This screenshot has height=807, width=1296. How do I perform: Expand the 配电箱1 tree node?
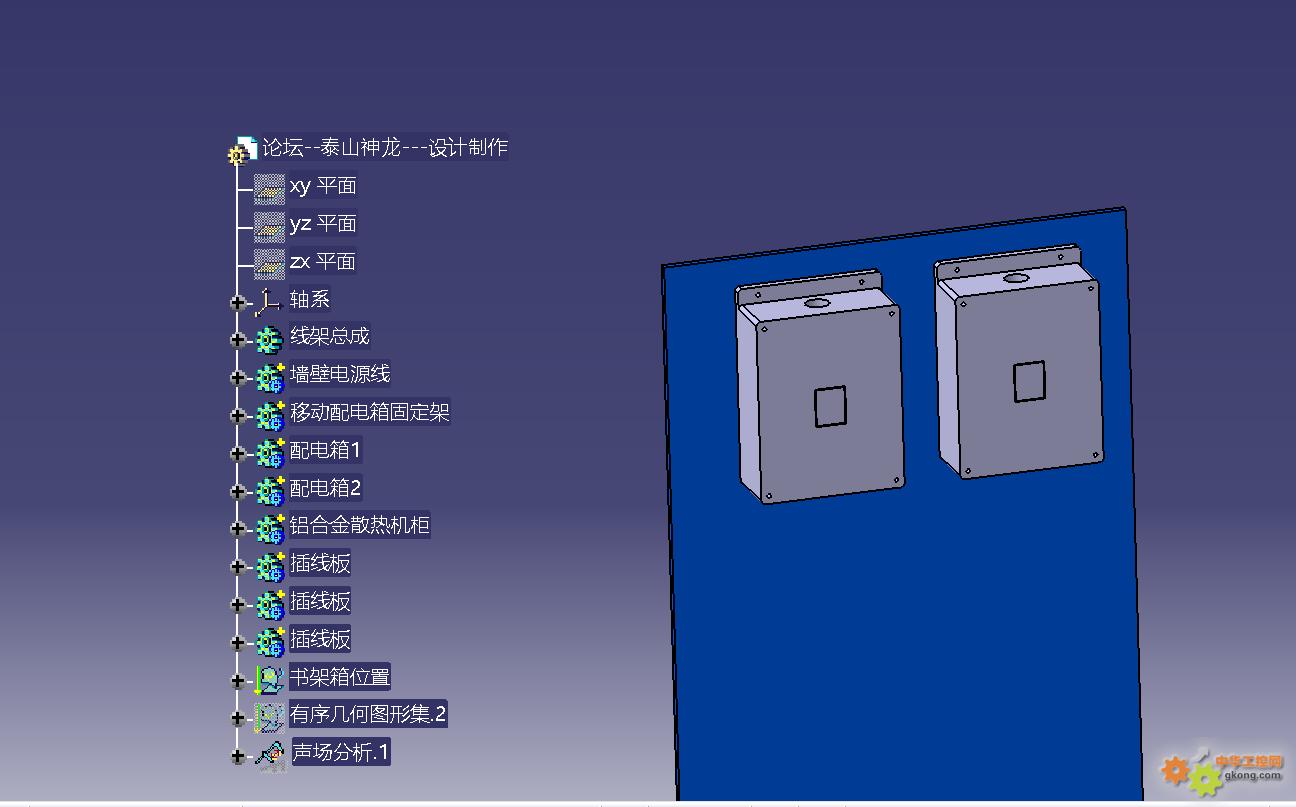pos(237,454)
